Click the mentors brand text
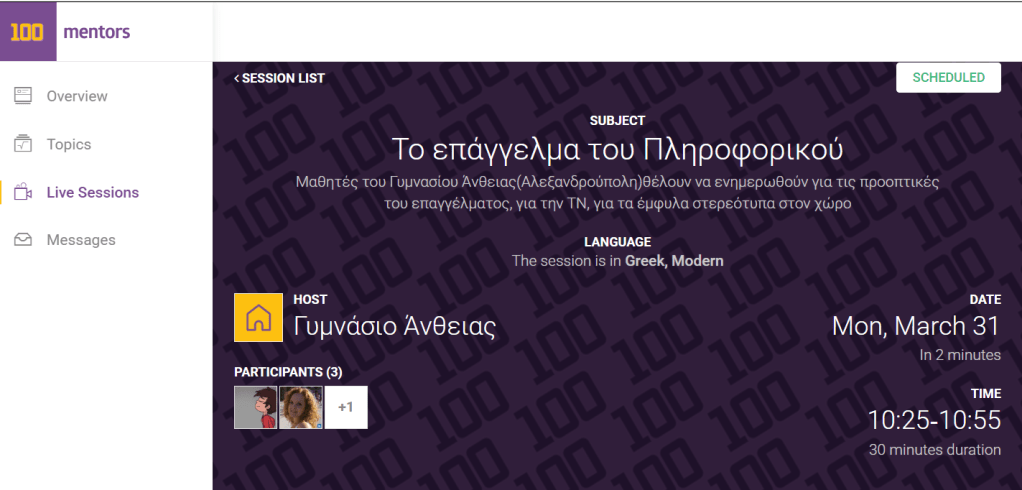The image size is (1022, 490). pyautogui.click(x=96, y=31)
